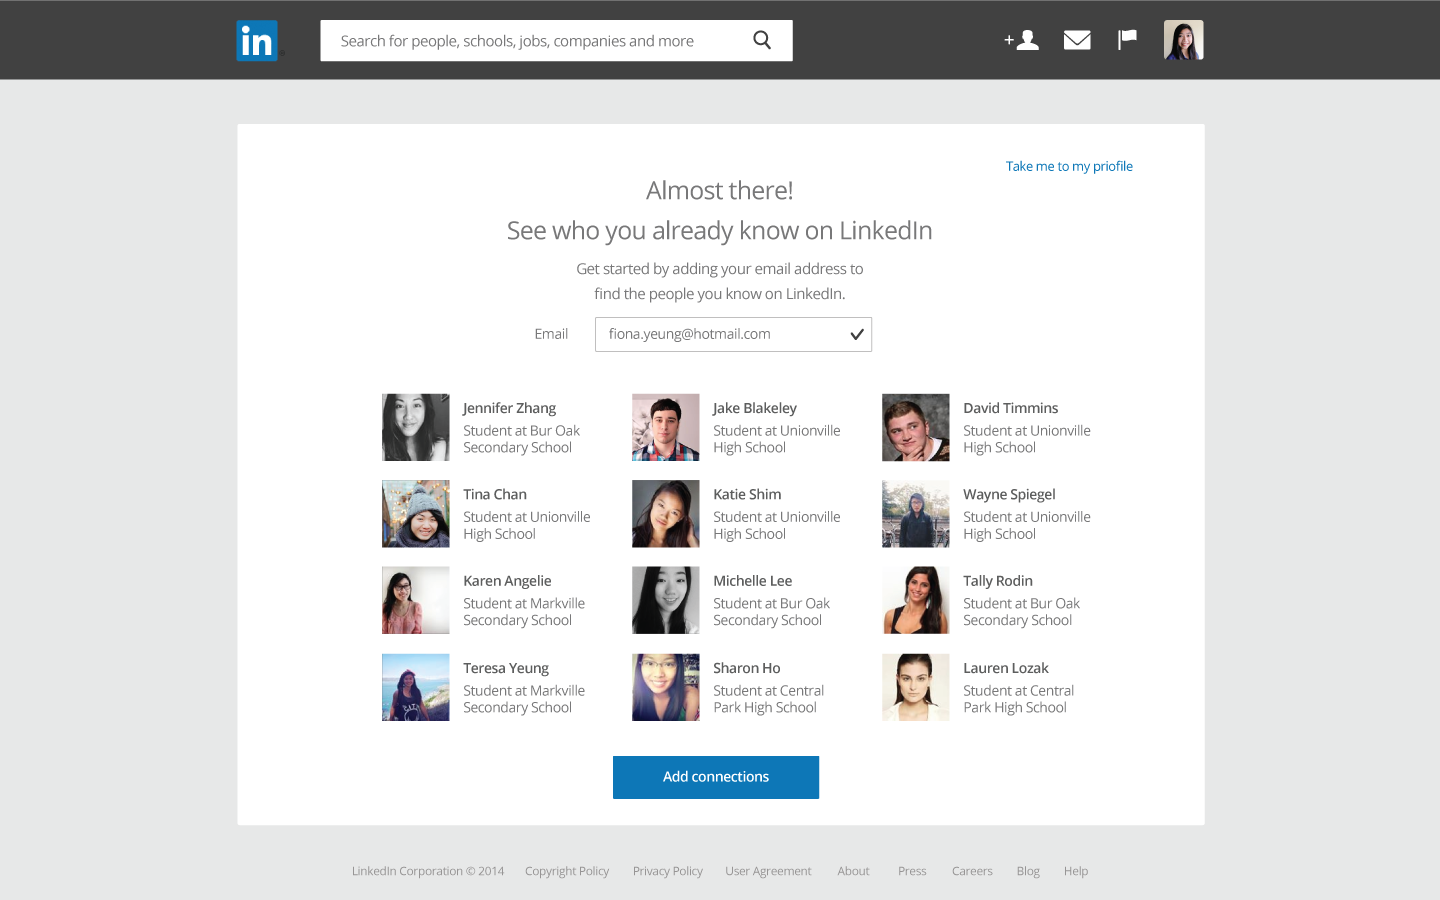Open Privacy Policy footer link
Viewport: 1440px width, 900px height.
[668, 871]
